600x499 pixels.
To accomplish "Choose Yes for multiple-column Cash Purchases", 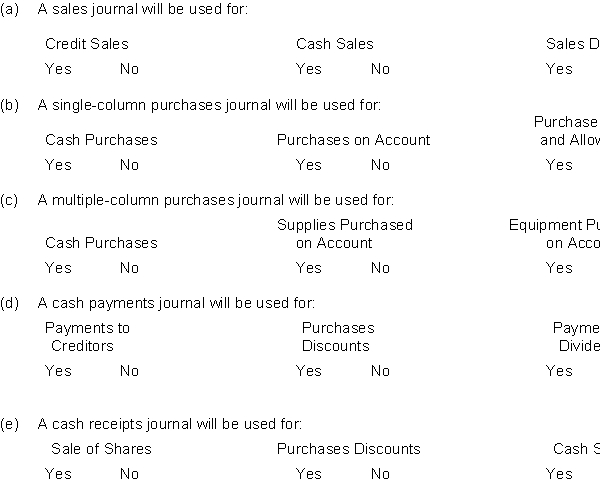I will point(58,268).
